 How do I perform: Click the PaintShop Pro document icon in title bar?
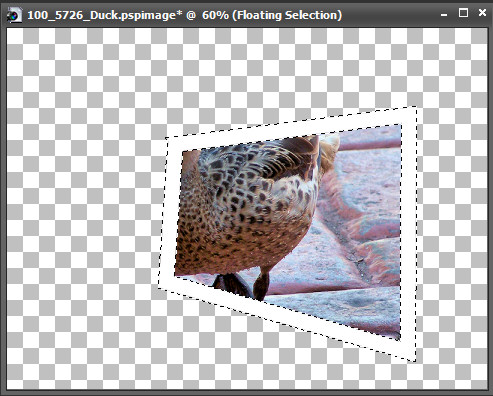[14, 15]
